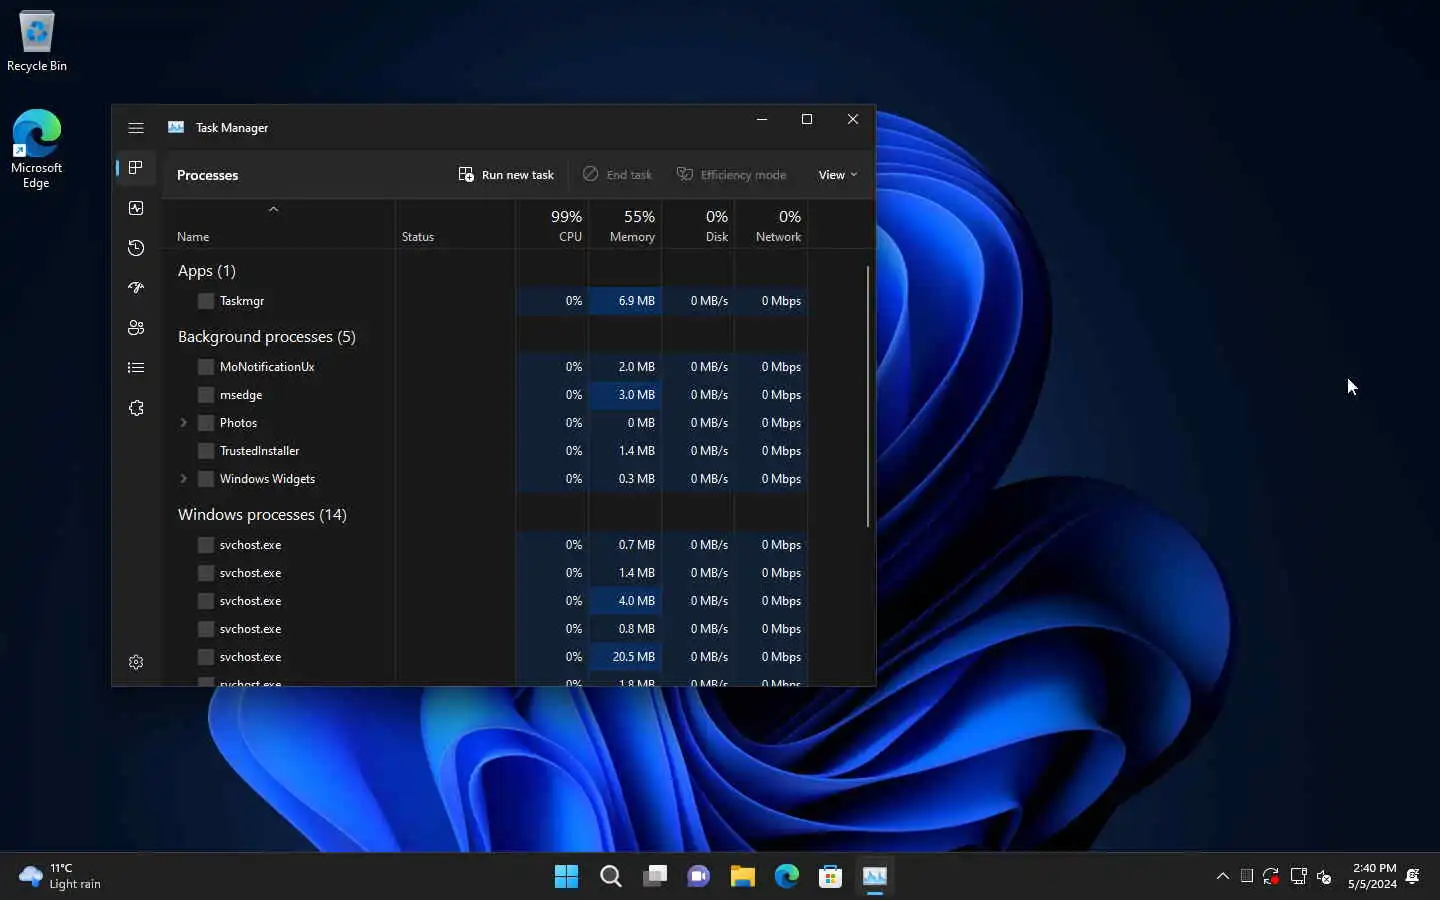This screenshot has width=1440, height=900.
Task: Select the Background processes (5) group header
Action: click(267, 337)
